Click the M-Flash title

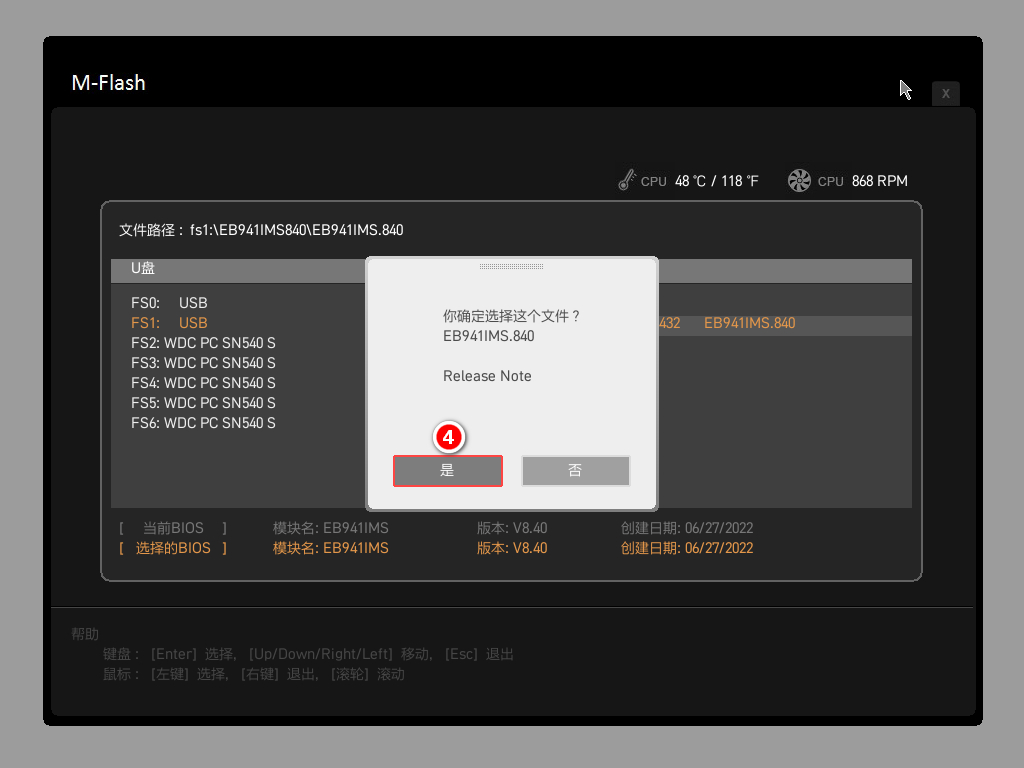[108, 84]
